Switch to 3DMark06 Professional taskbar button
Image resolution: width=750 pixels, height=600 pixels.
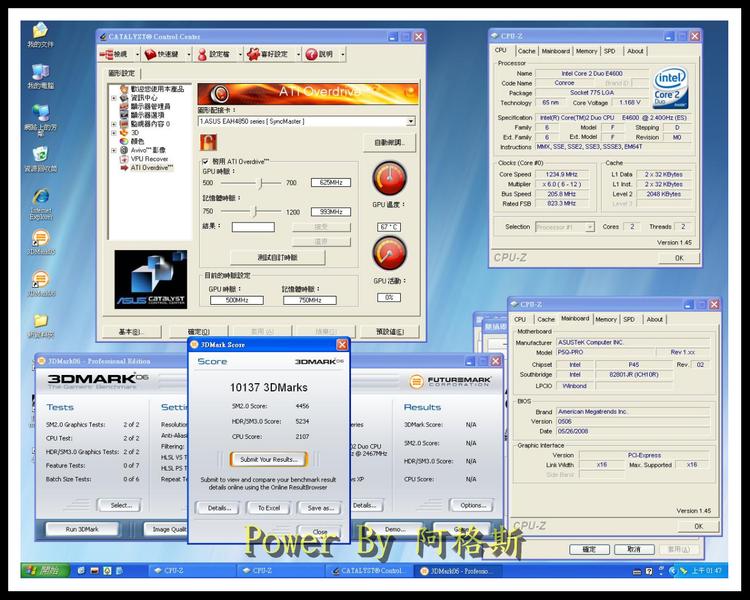(459, 570)
